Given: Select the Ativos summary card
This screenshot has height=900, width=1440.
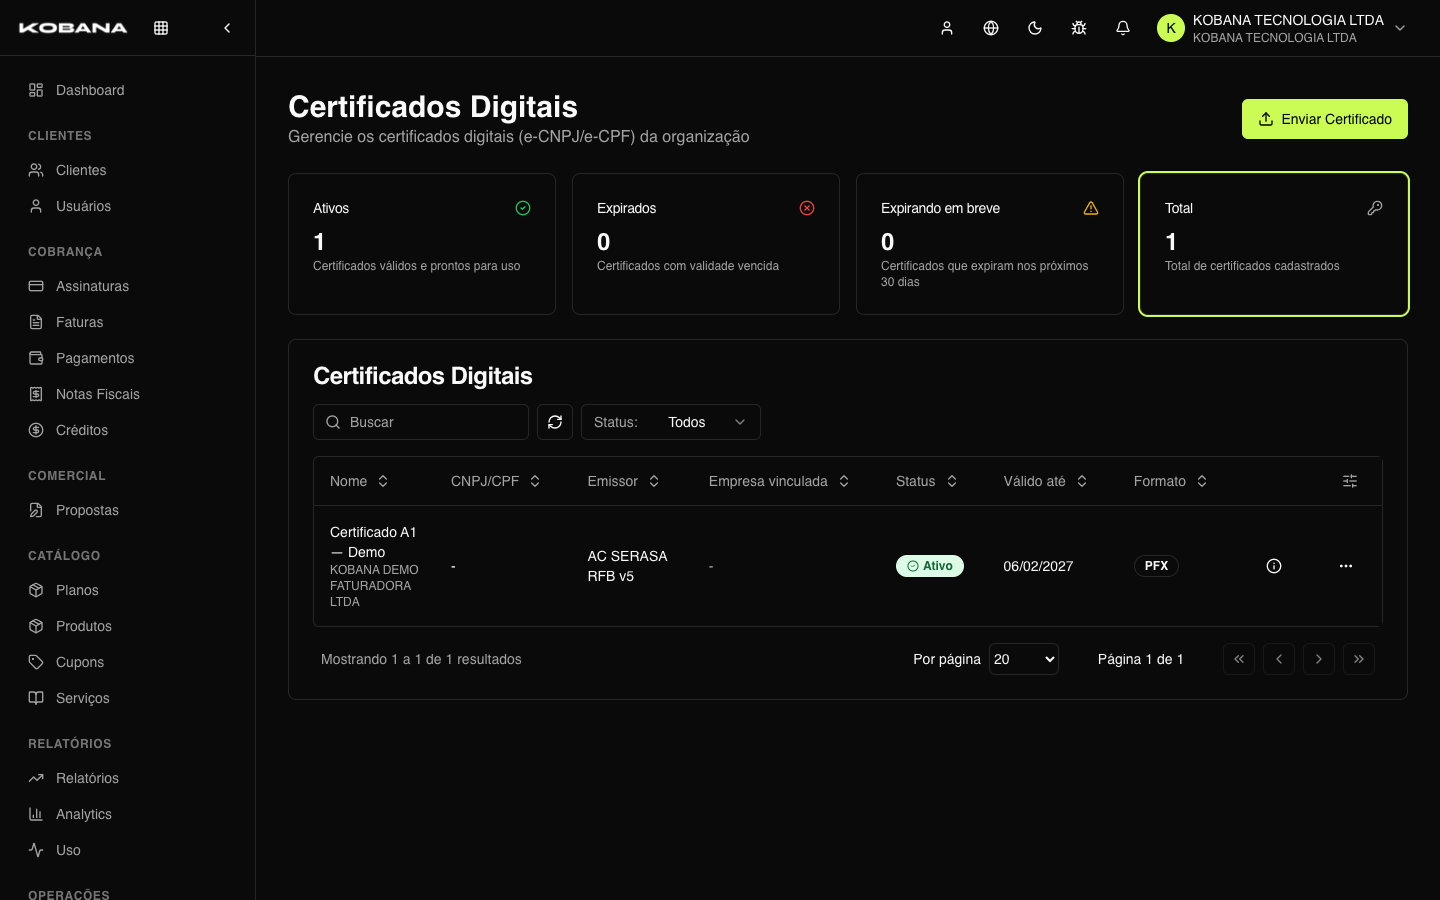Looking at the screenshot, I should [422, 244].
